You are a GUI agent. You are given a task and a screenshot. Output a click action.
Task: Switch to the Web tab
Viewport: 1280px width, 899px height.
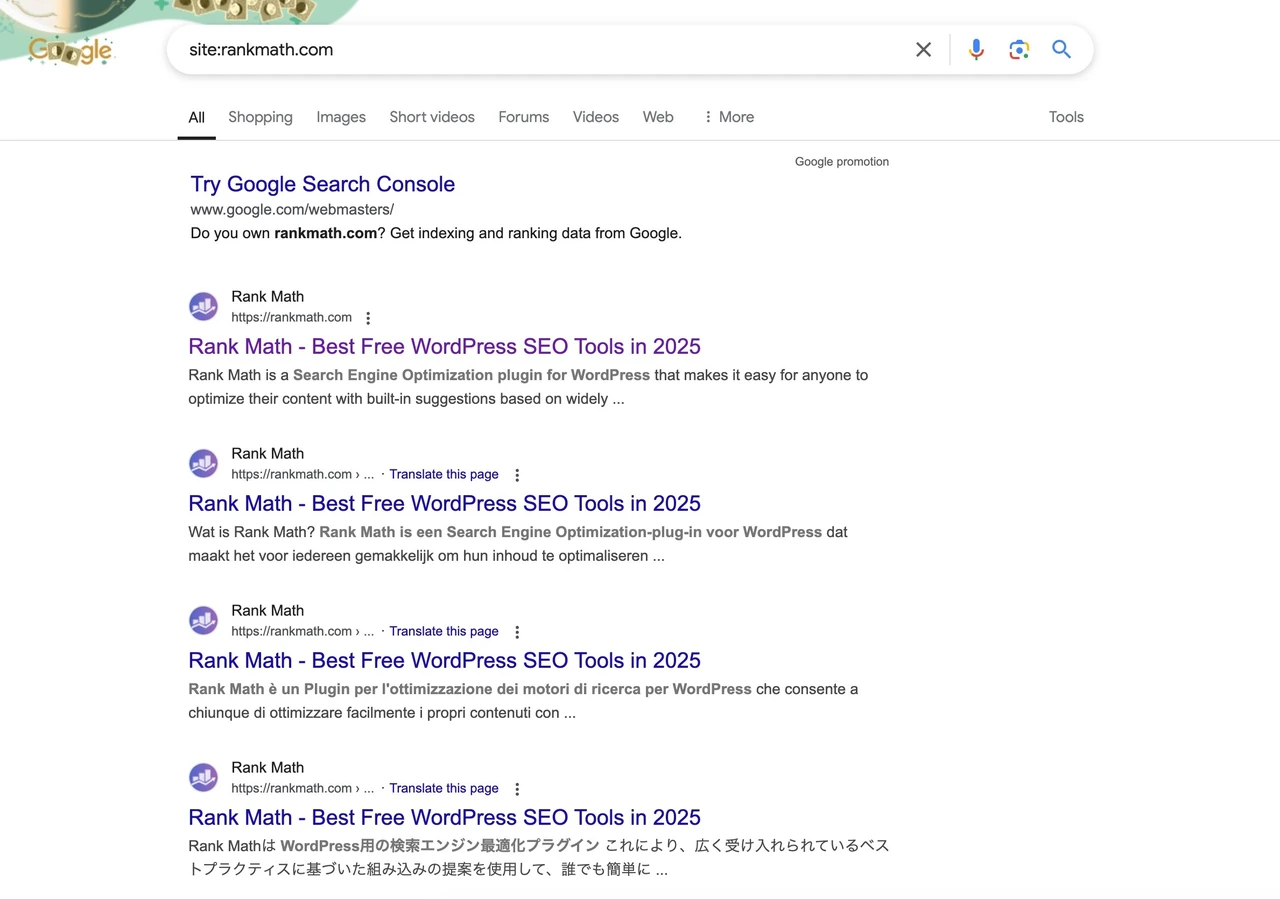click(658, 117)
